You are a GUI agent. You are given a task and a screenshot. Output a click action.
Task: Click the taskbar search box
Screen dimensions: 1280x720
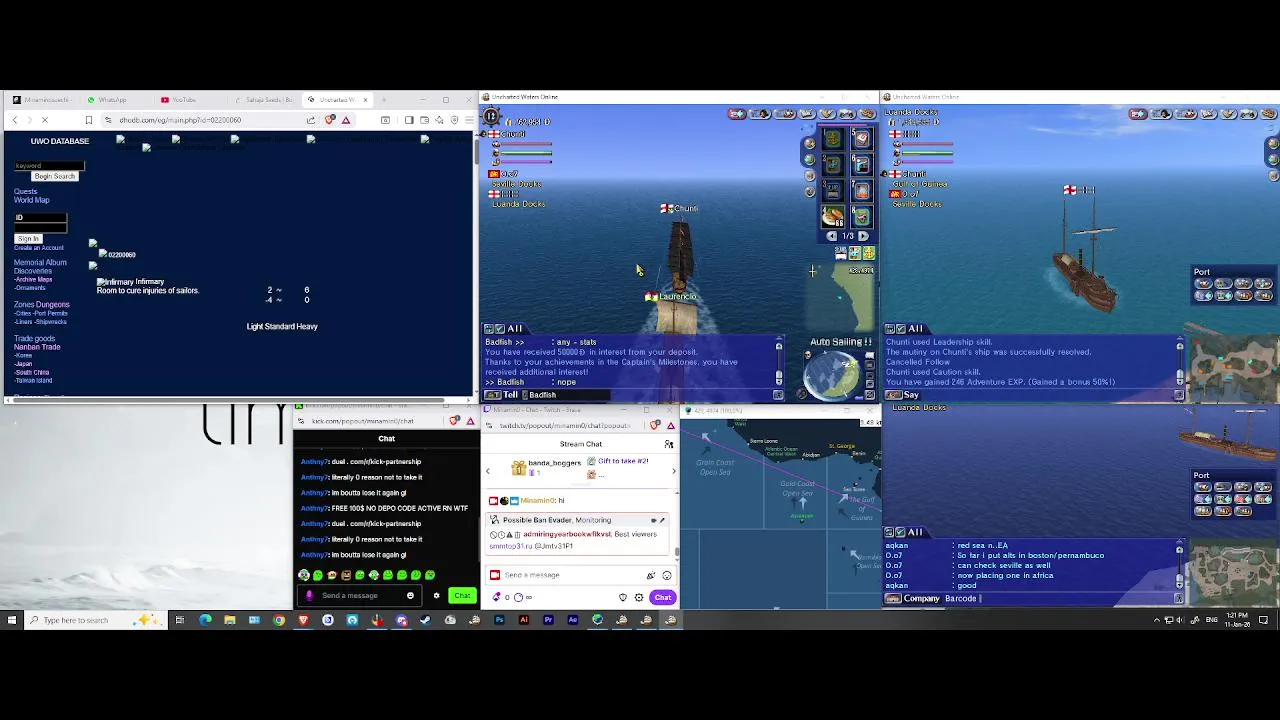click(x=93, y=620)
